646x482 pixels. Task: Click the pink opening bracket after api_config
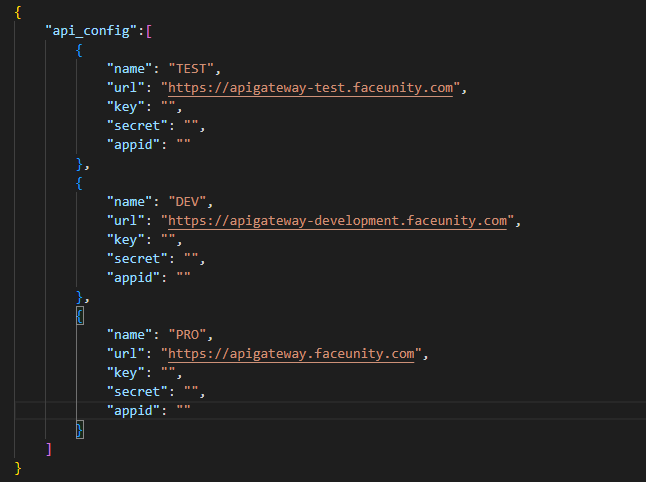point(149,31)
